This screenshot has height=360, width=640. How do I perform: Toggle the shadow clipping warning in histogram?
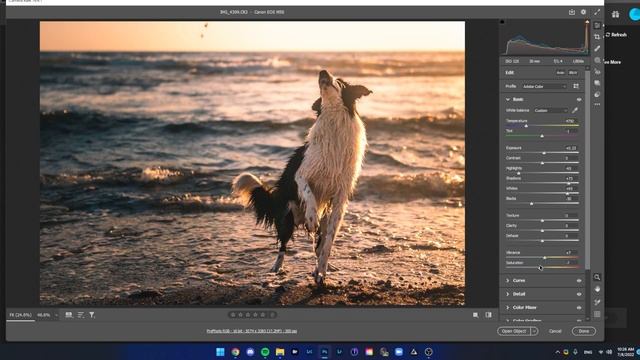point(503,22)
